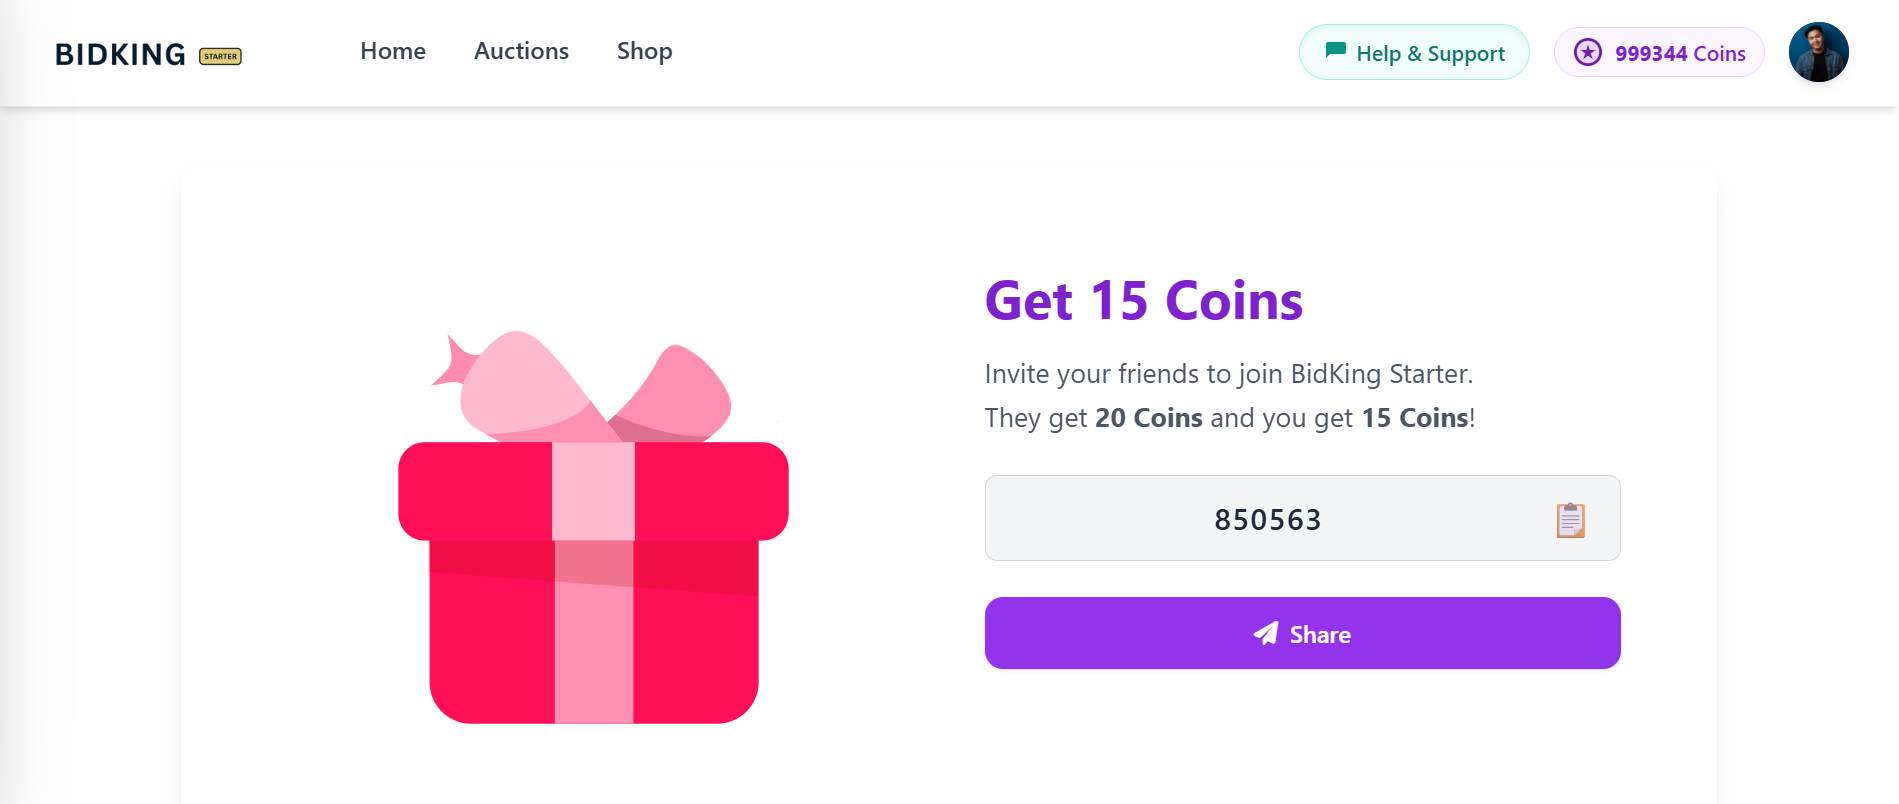The image size is (1899, 804).
Task: Click the invite your friends text line
Action: coord(1228,374)
